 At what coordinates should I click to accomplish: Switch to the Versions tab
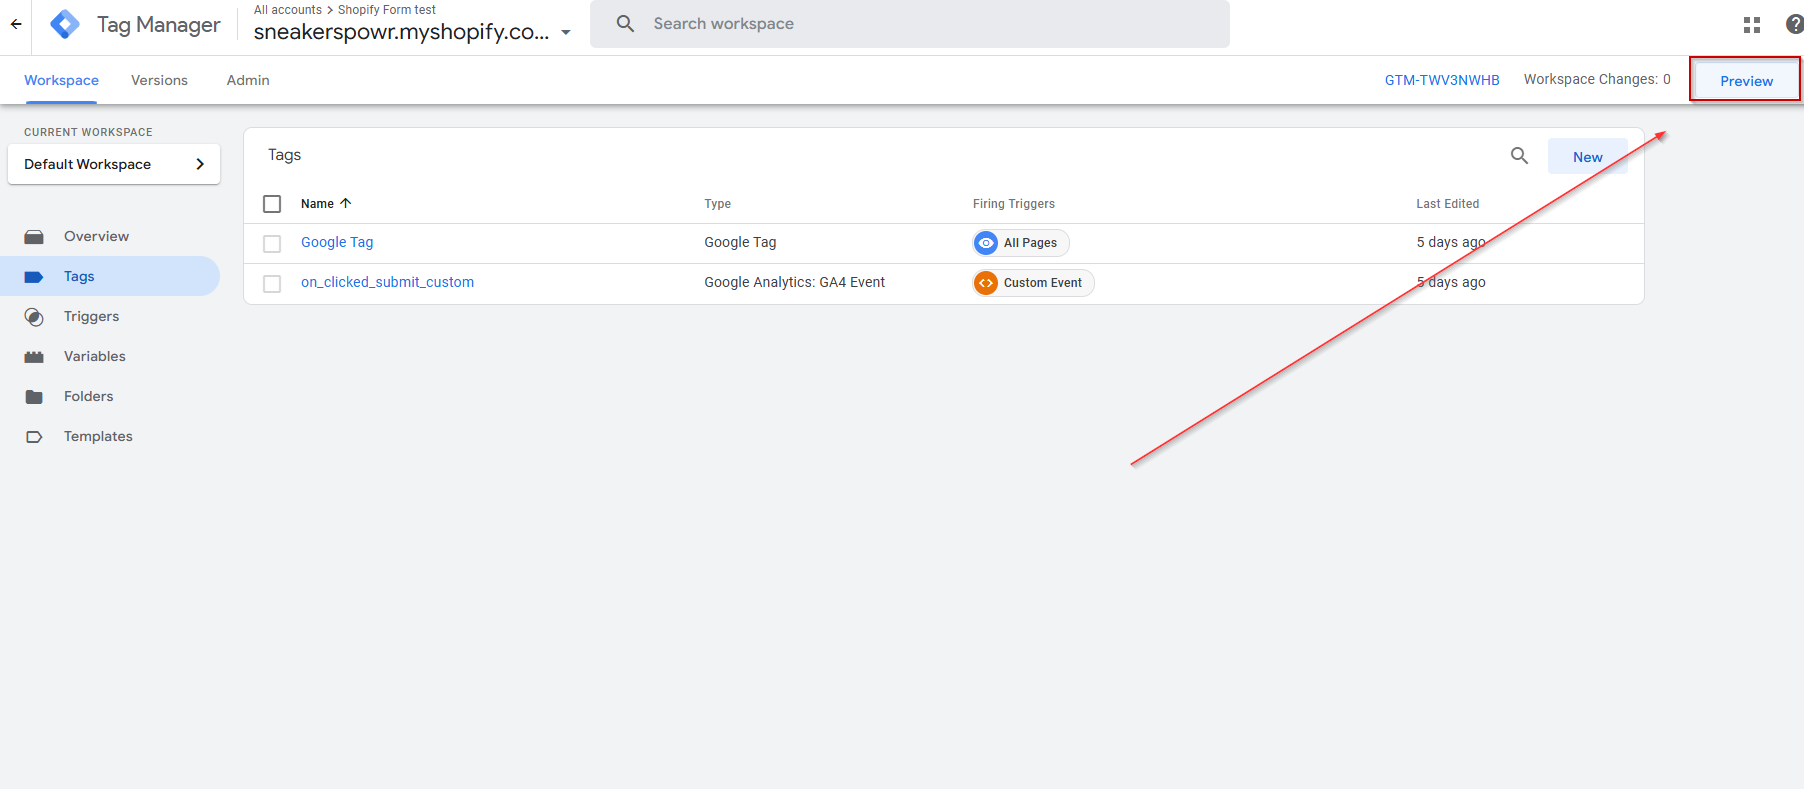159,80
